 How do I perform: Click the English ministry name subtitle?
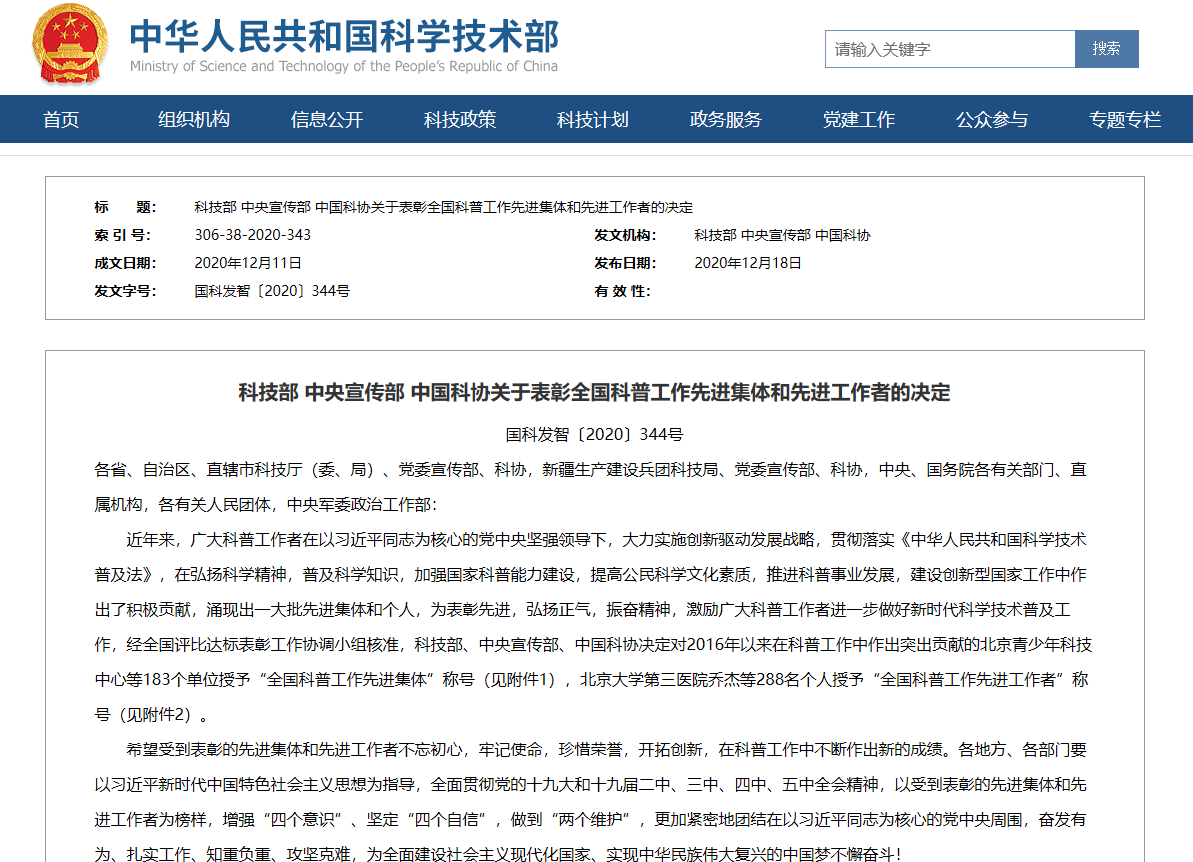pos(343,67)
